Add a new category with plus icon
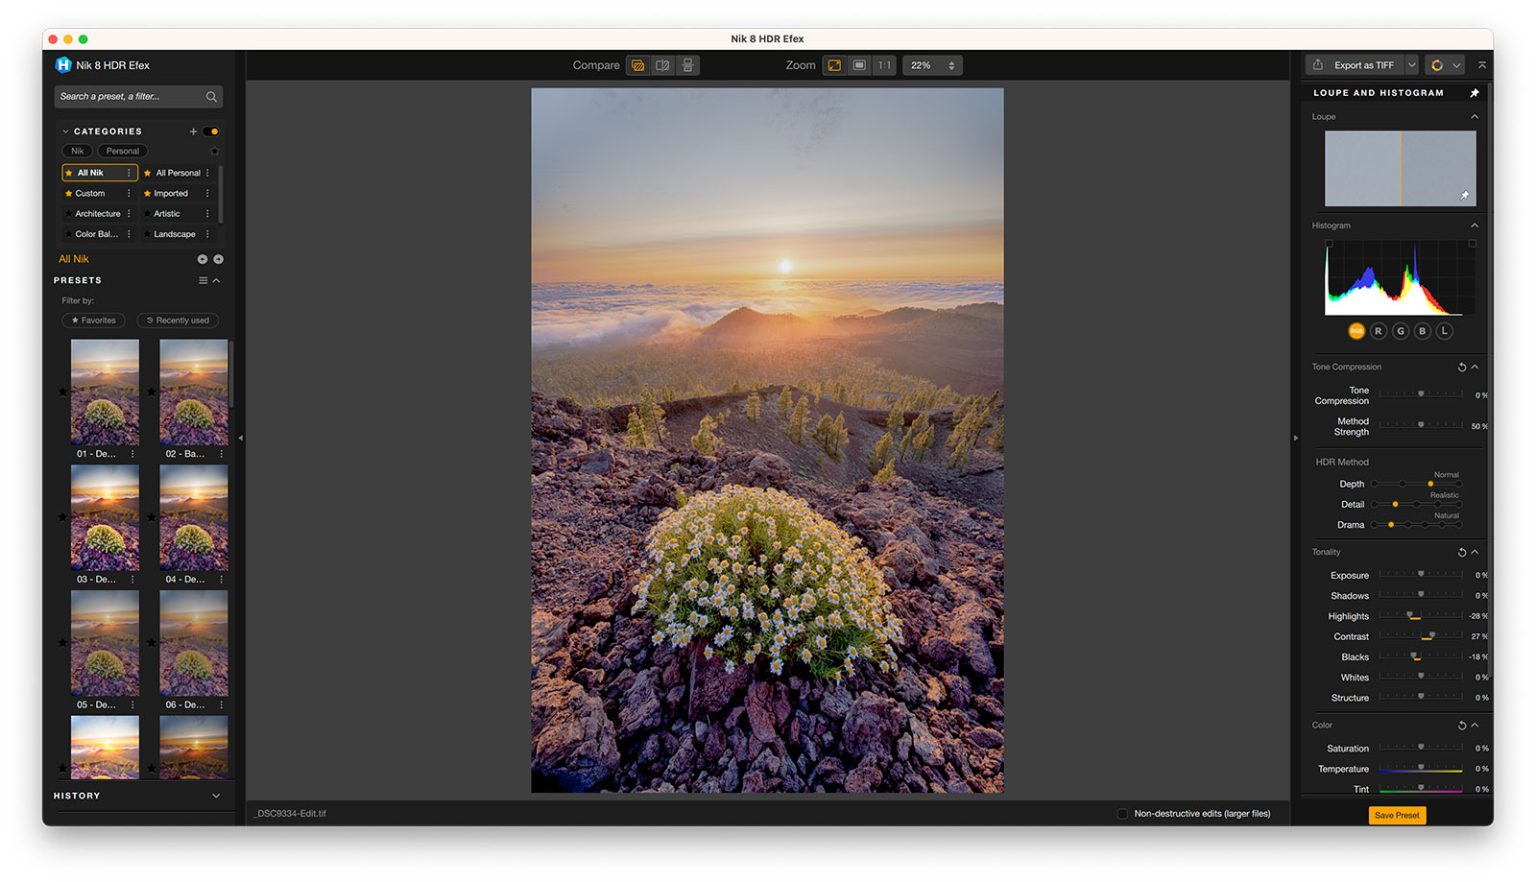Viewport: 1536px width, 882px height. point(193,131)
